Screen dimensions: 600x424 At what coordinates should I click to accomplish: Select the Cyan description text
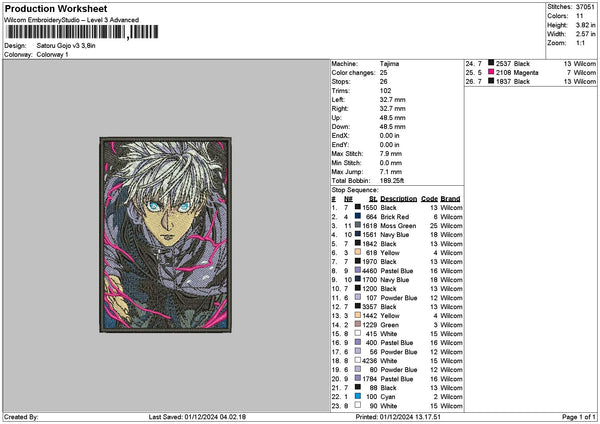388,397
